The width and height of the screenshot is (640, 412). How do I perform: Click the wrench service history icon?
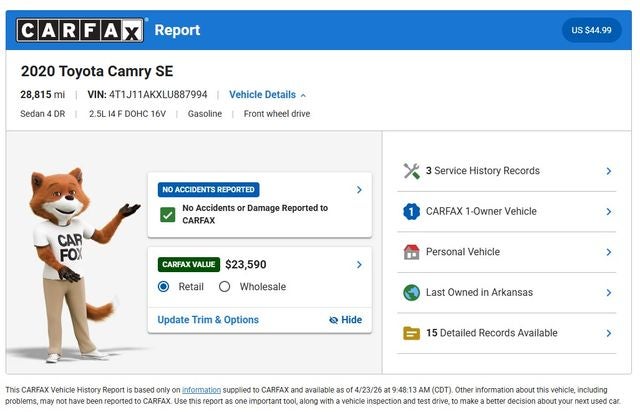click(411, 171)
